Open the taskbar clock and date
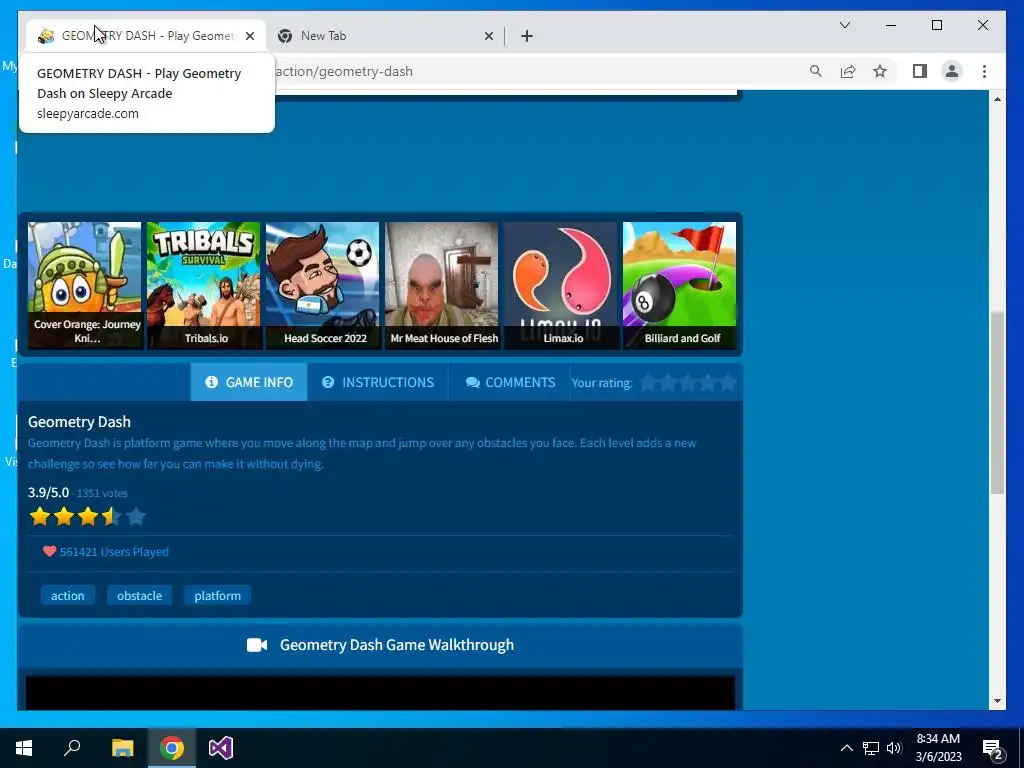Image resolution: width=1024 pixels, height=768 pixels. click(938, 748)
